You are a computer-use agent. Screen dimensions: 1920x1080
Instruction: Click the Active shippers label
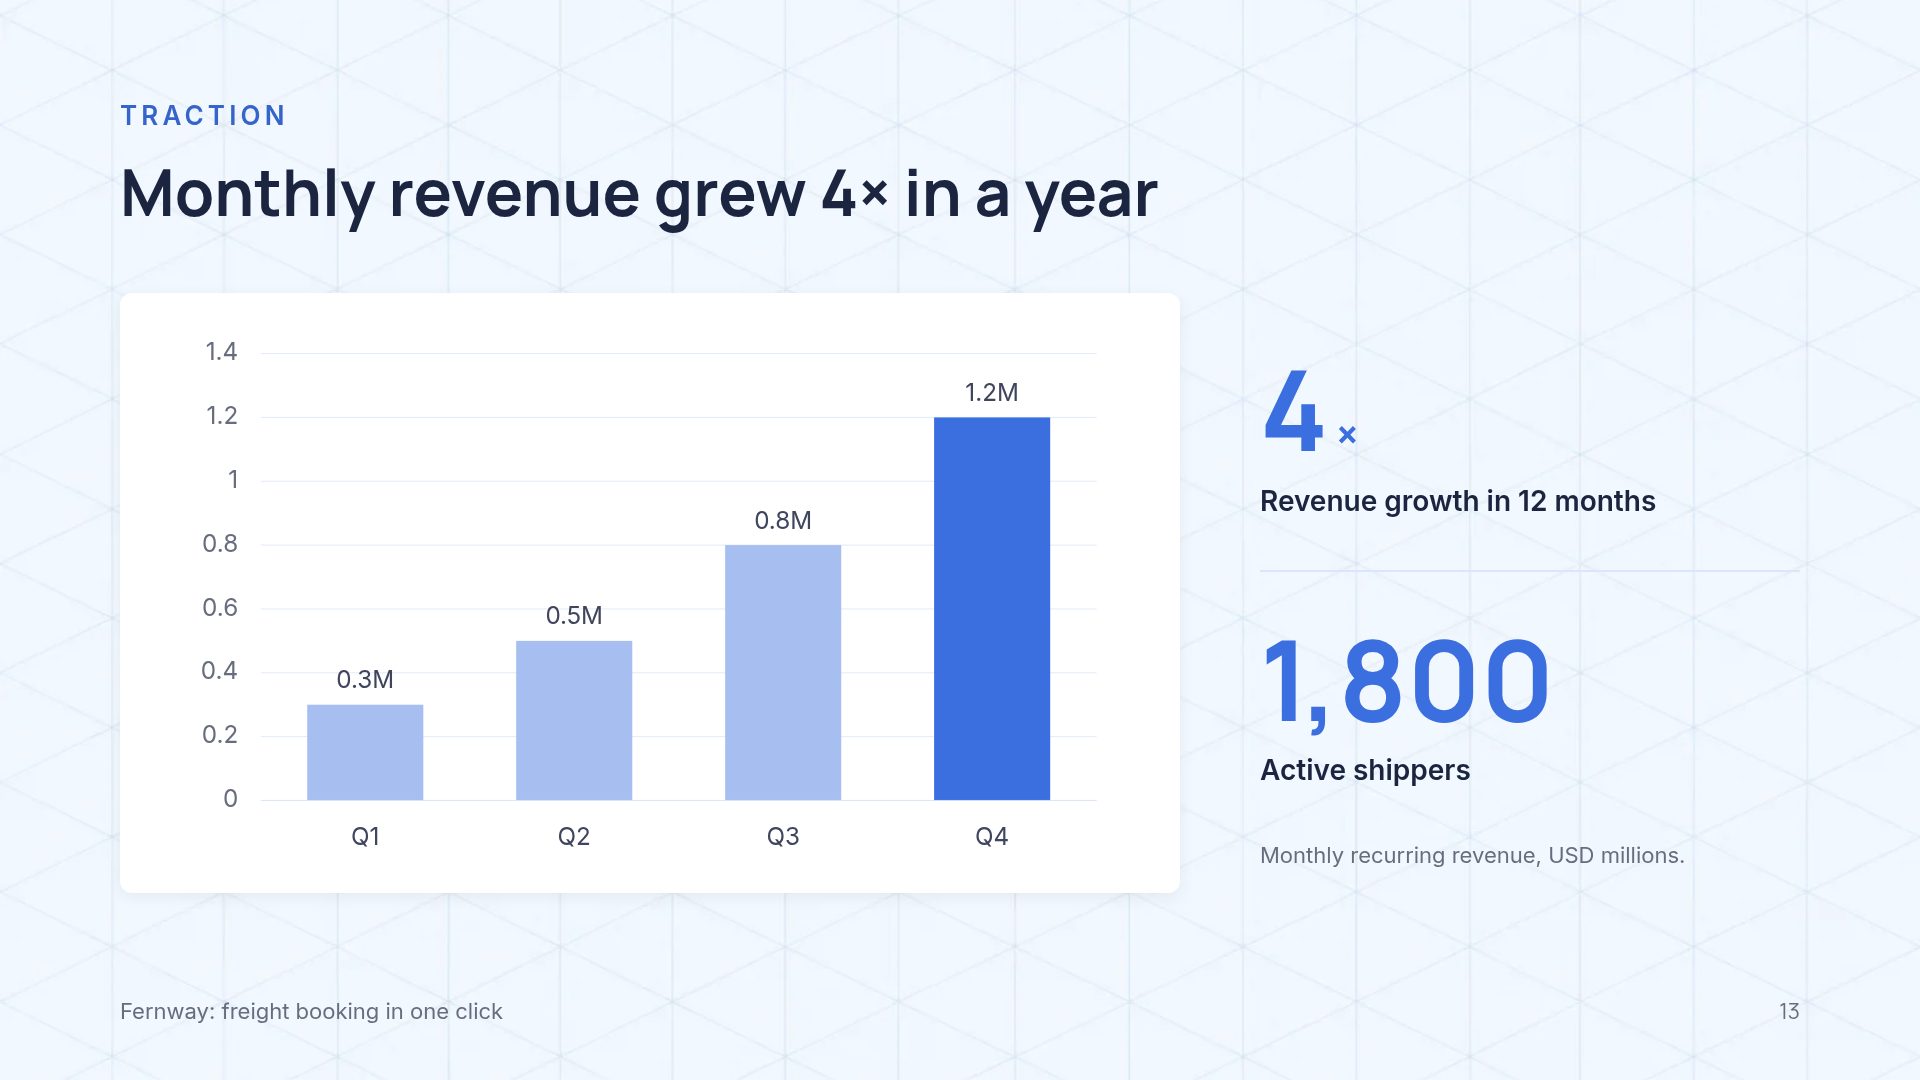click(1365, 770)
